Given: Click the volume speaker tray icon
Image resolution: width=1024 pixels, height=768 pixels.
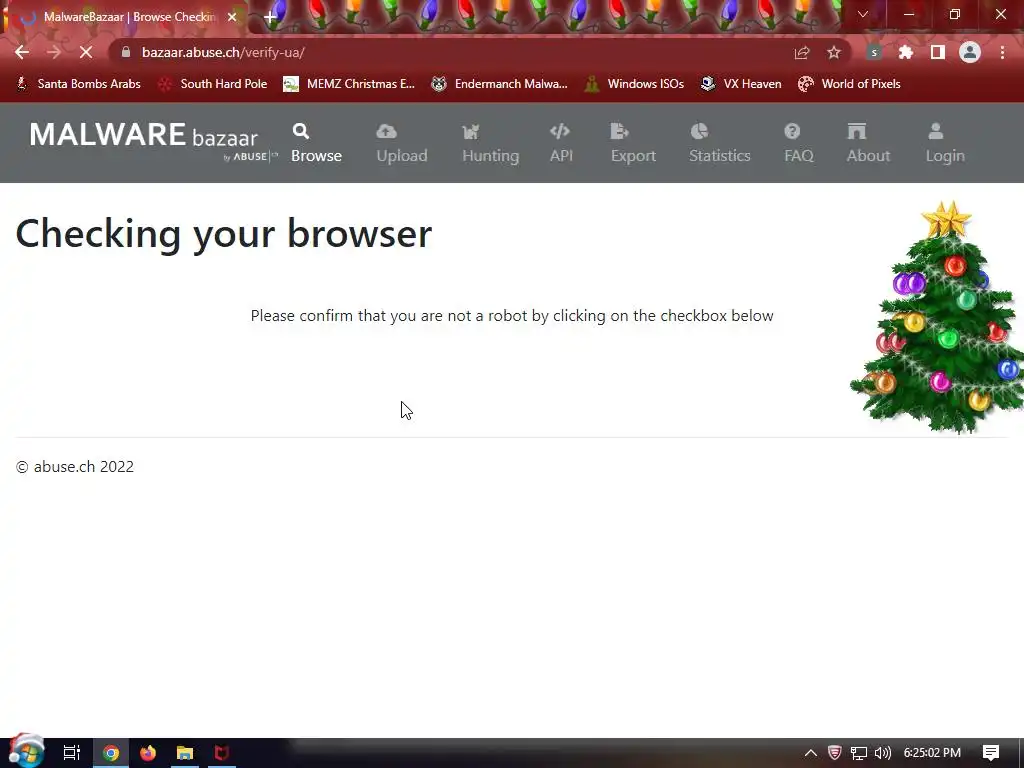Looking at the screenshot, I should pos(882,753).
